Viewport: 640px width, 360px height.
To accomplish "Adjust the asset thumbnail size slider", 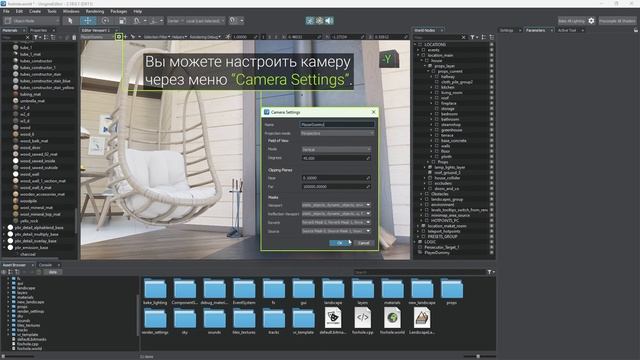I will click(478, 356).
